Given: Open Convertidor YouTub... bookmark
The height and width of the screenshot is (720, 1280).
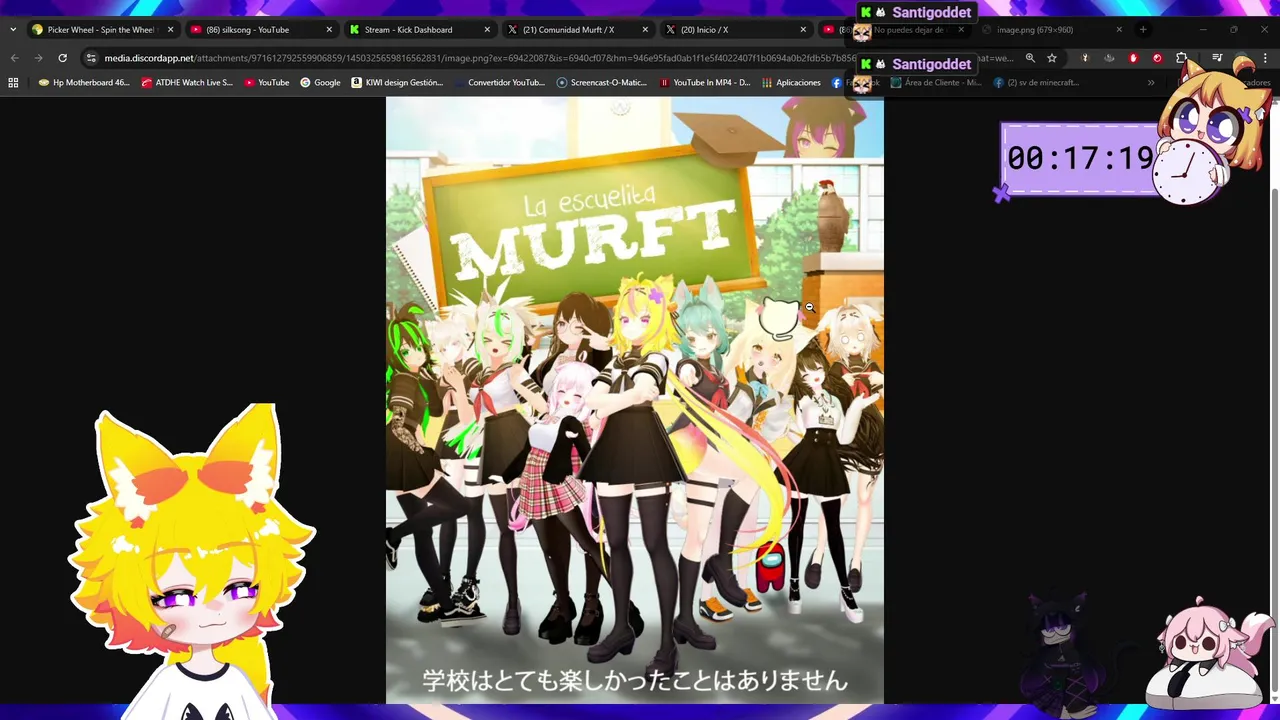Looking at the screenshot, I should point(500,83).
